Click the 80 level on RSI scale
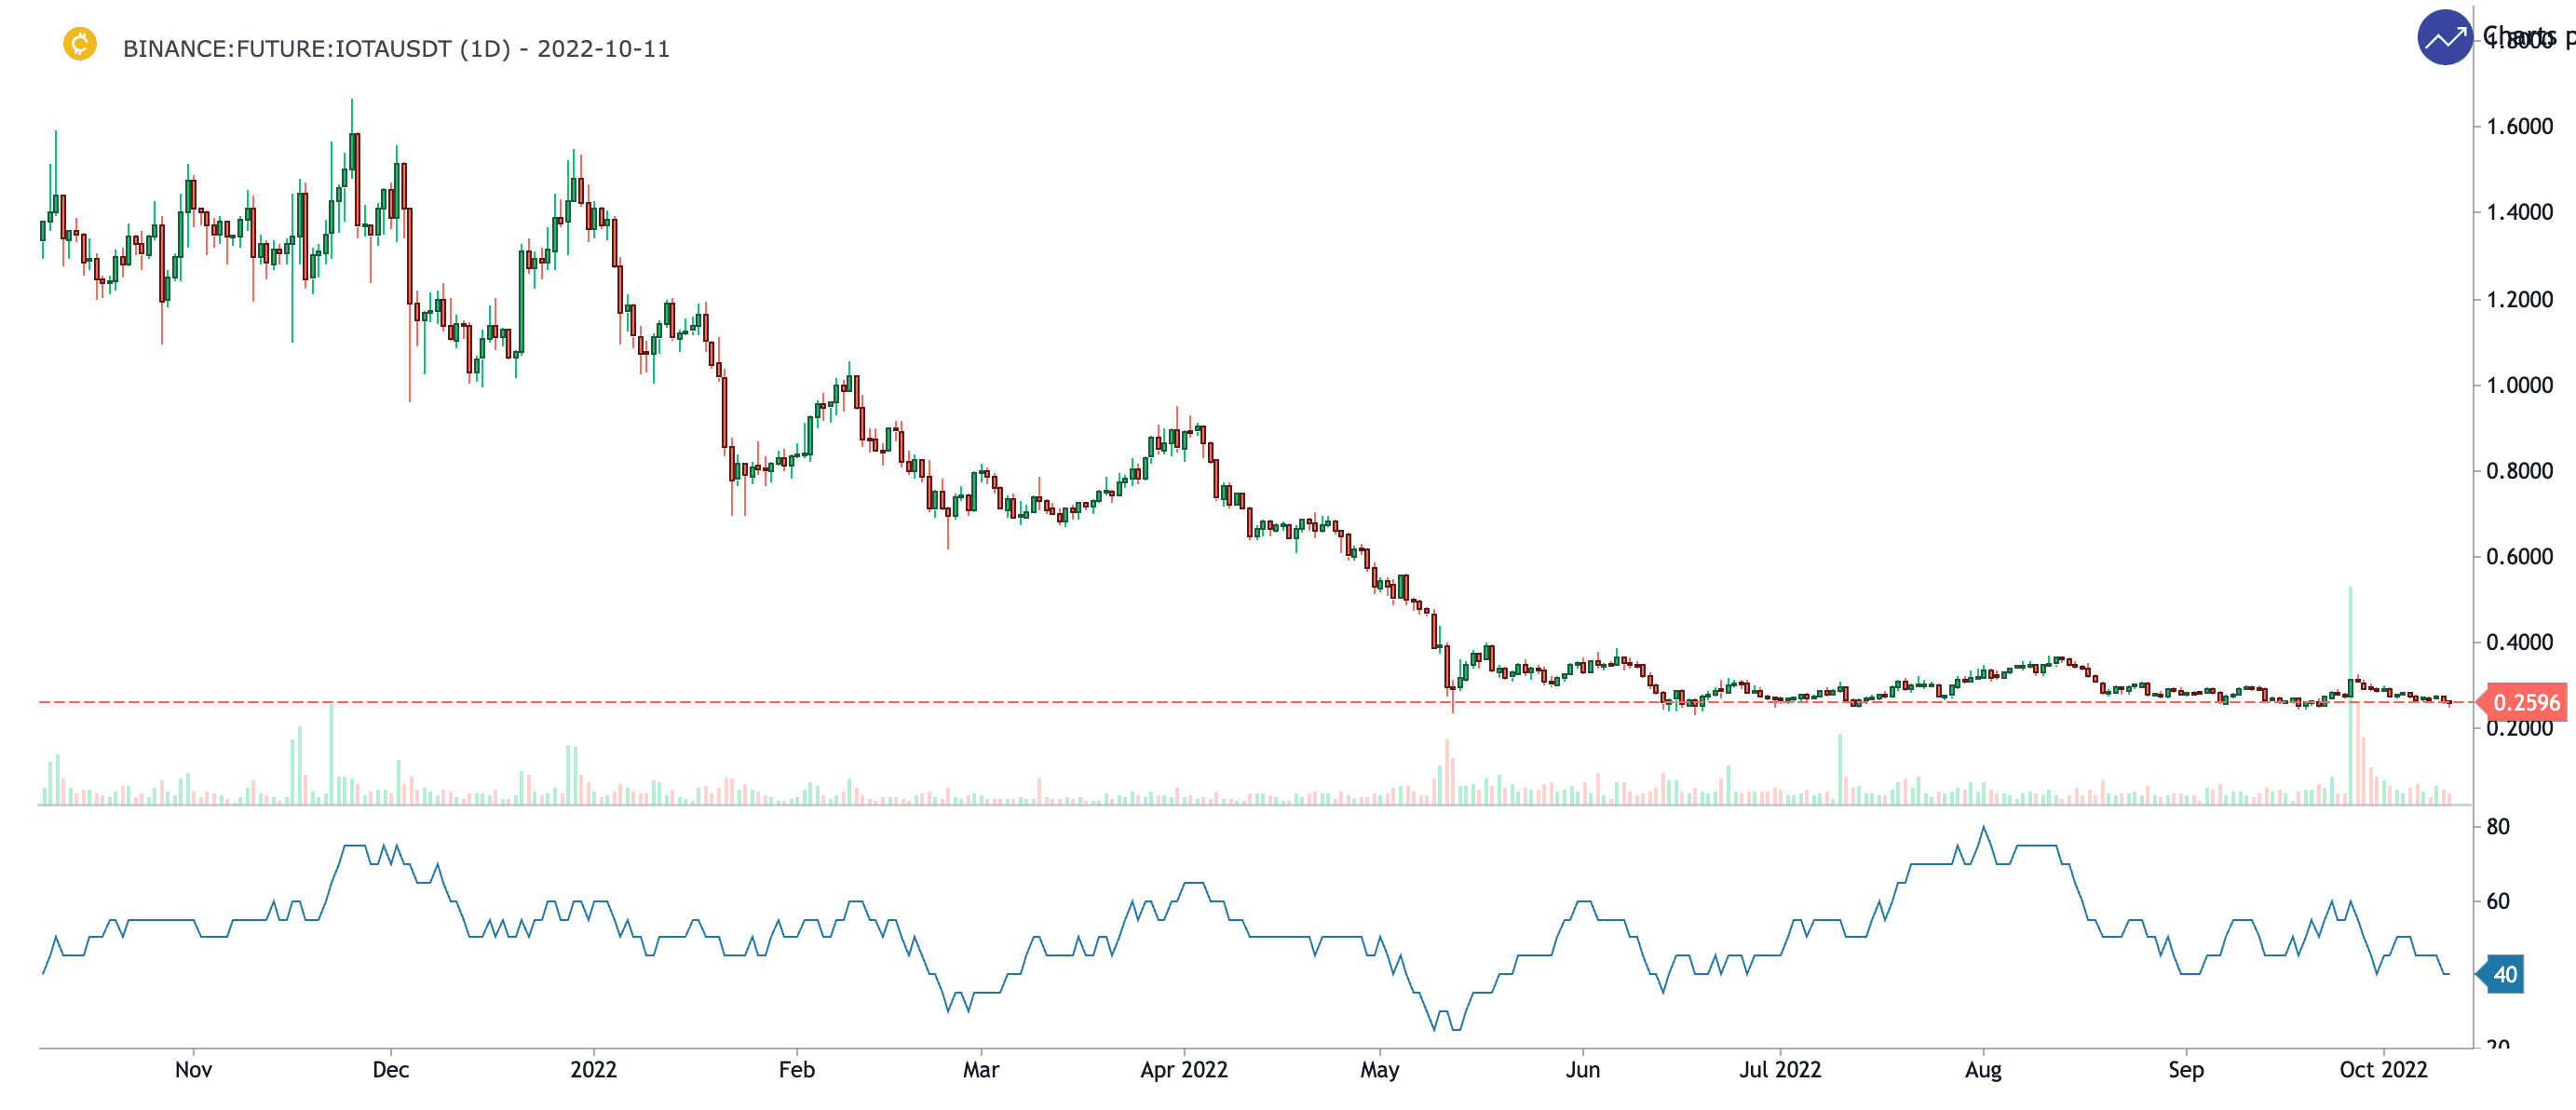2576x1110 pixels. pyautogui.click(x=2497, y=827)
